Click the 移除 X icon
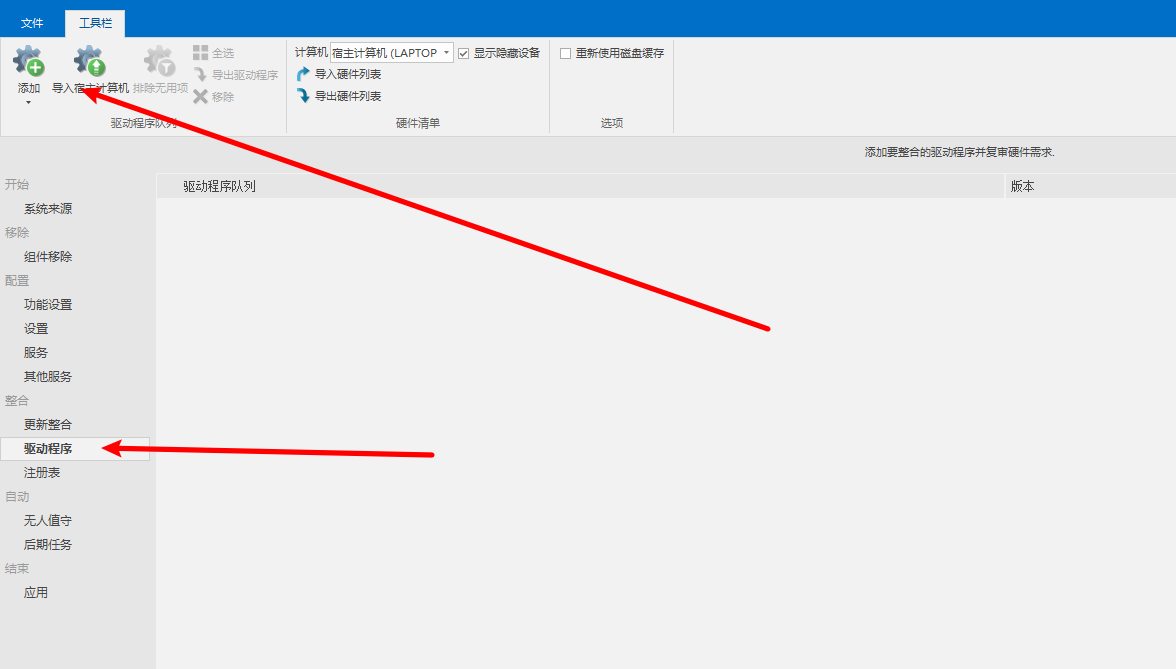 coord(201,97)
